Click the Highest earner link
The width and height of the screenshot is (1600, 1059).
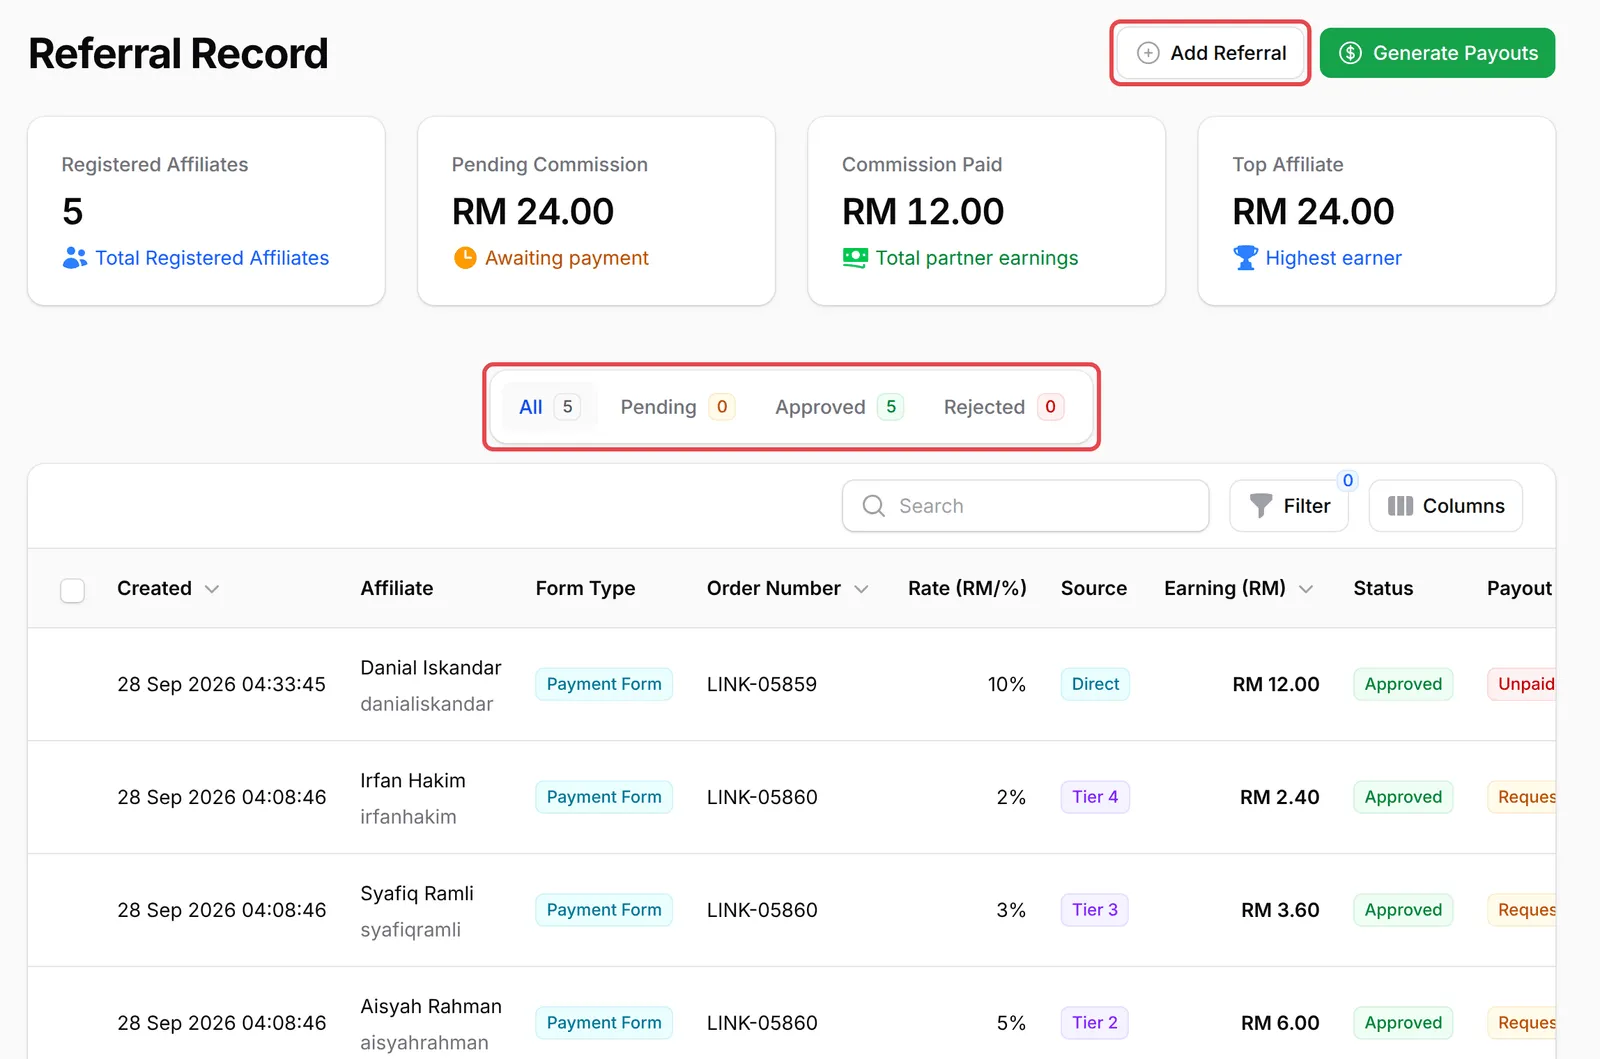click(1333, 258)
